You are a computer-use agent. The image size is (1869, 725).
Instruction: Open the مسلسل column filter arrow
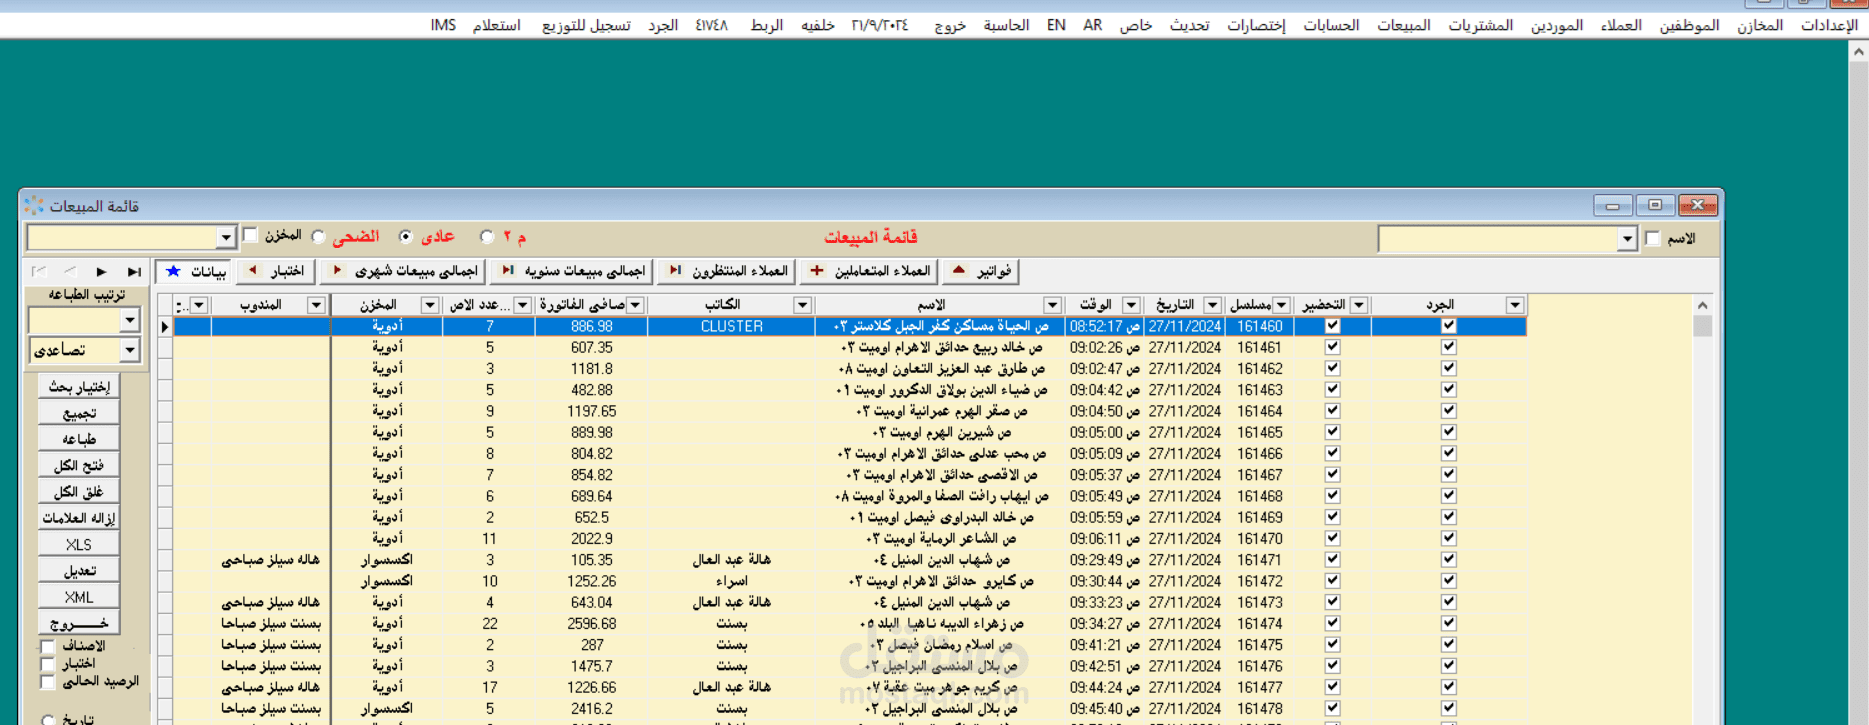coord(1282,305)
